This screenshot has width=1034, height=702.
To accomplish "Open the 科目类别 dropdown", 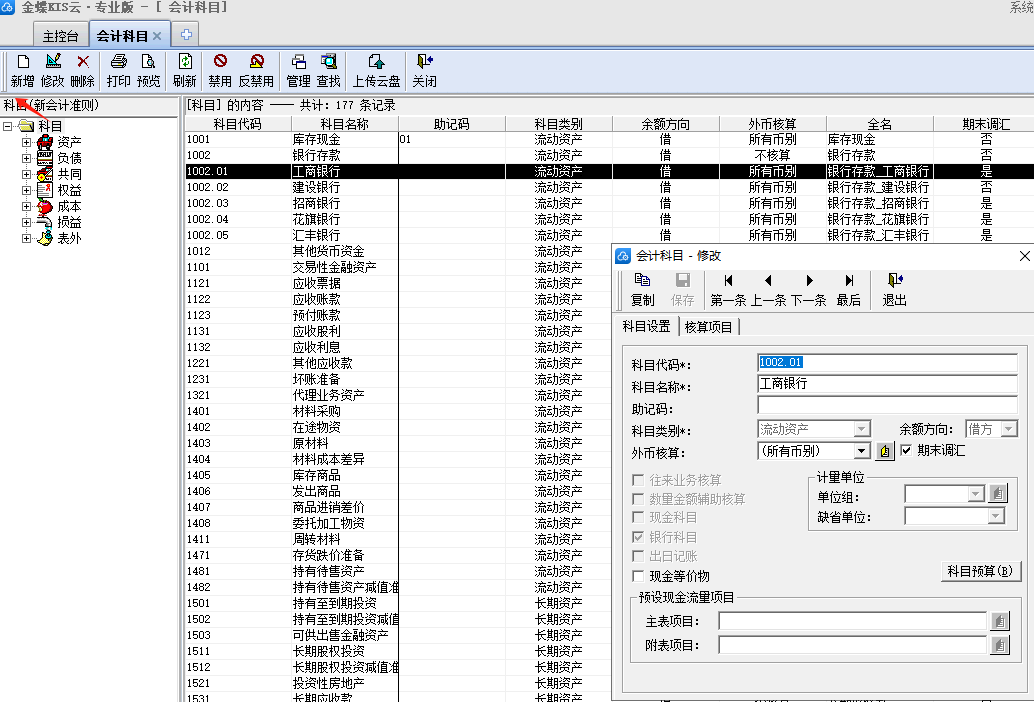I will (x=861, y=429).
